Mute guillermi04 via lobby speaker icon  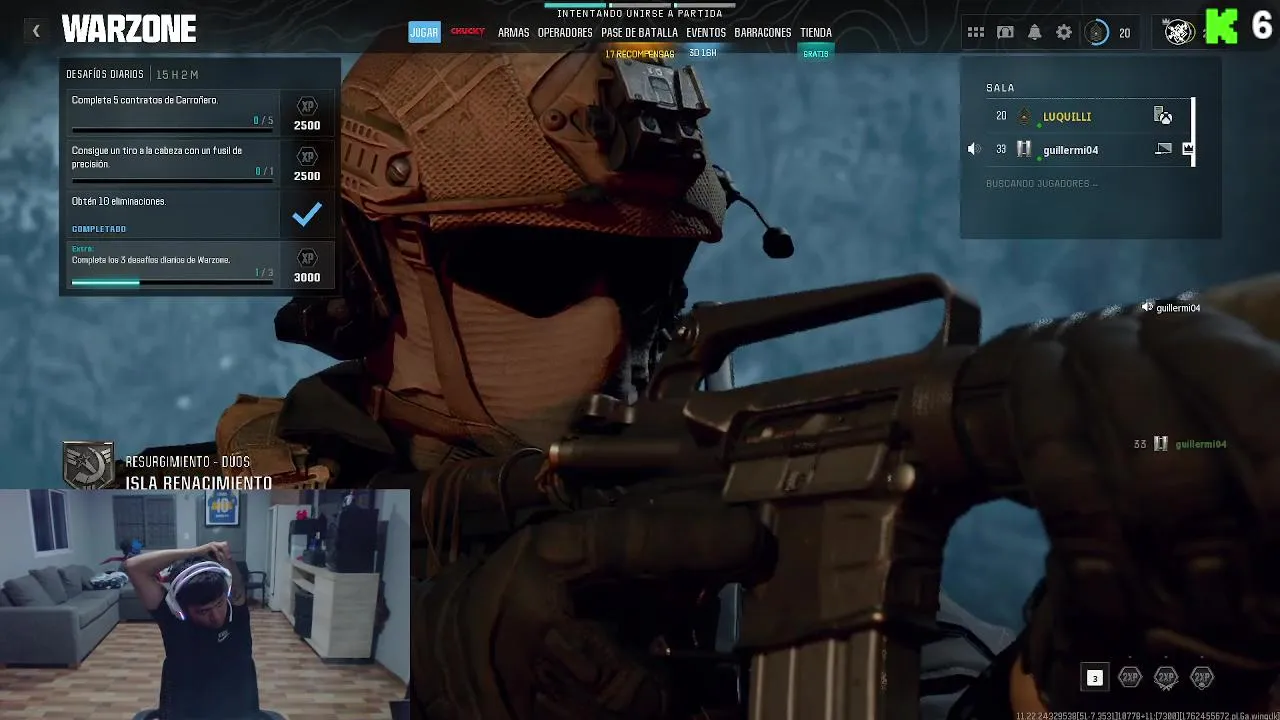(x=974, y=150)
